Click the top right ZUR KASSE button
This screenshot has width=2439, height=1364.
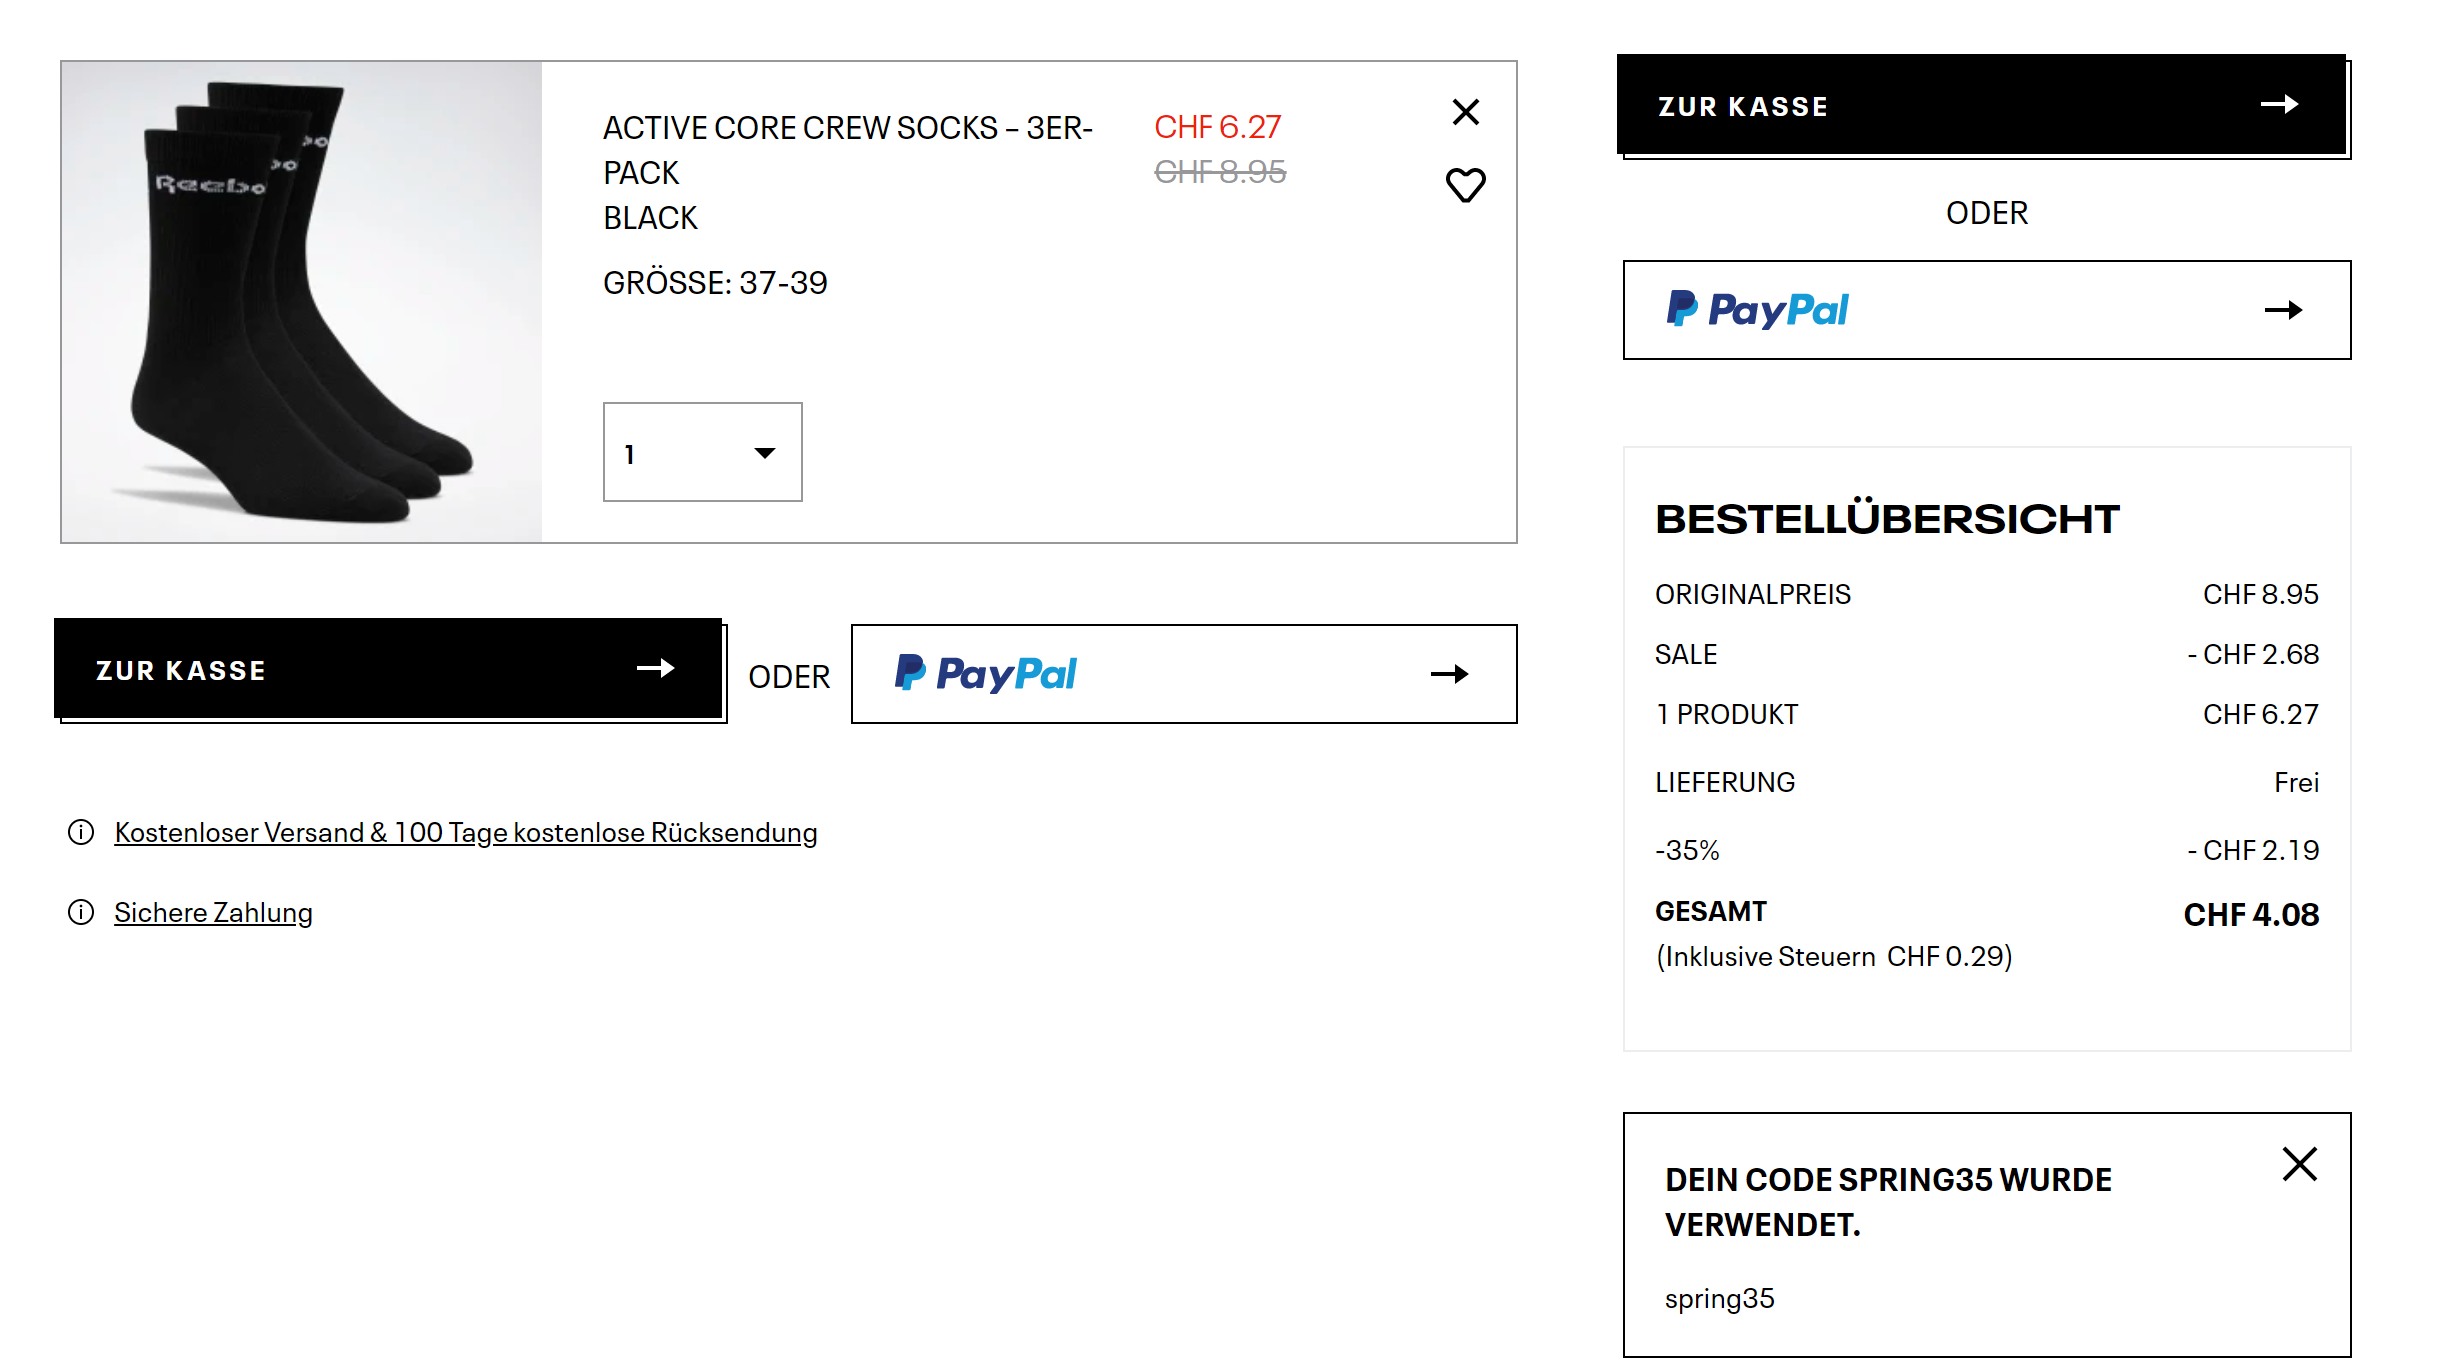(x=1980, y=105)
